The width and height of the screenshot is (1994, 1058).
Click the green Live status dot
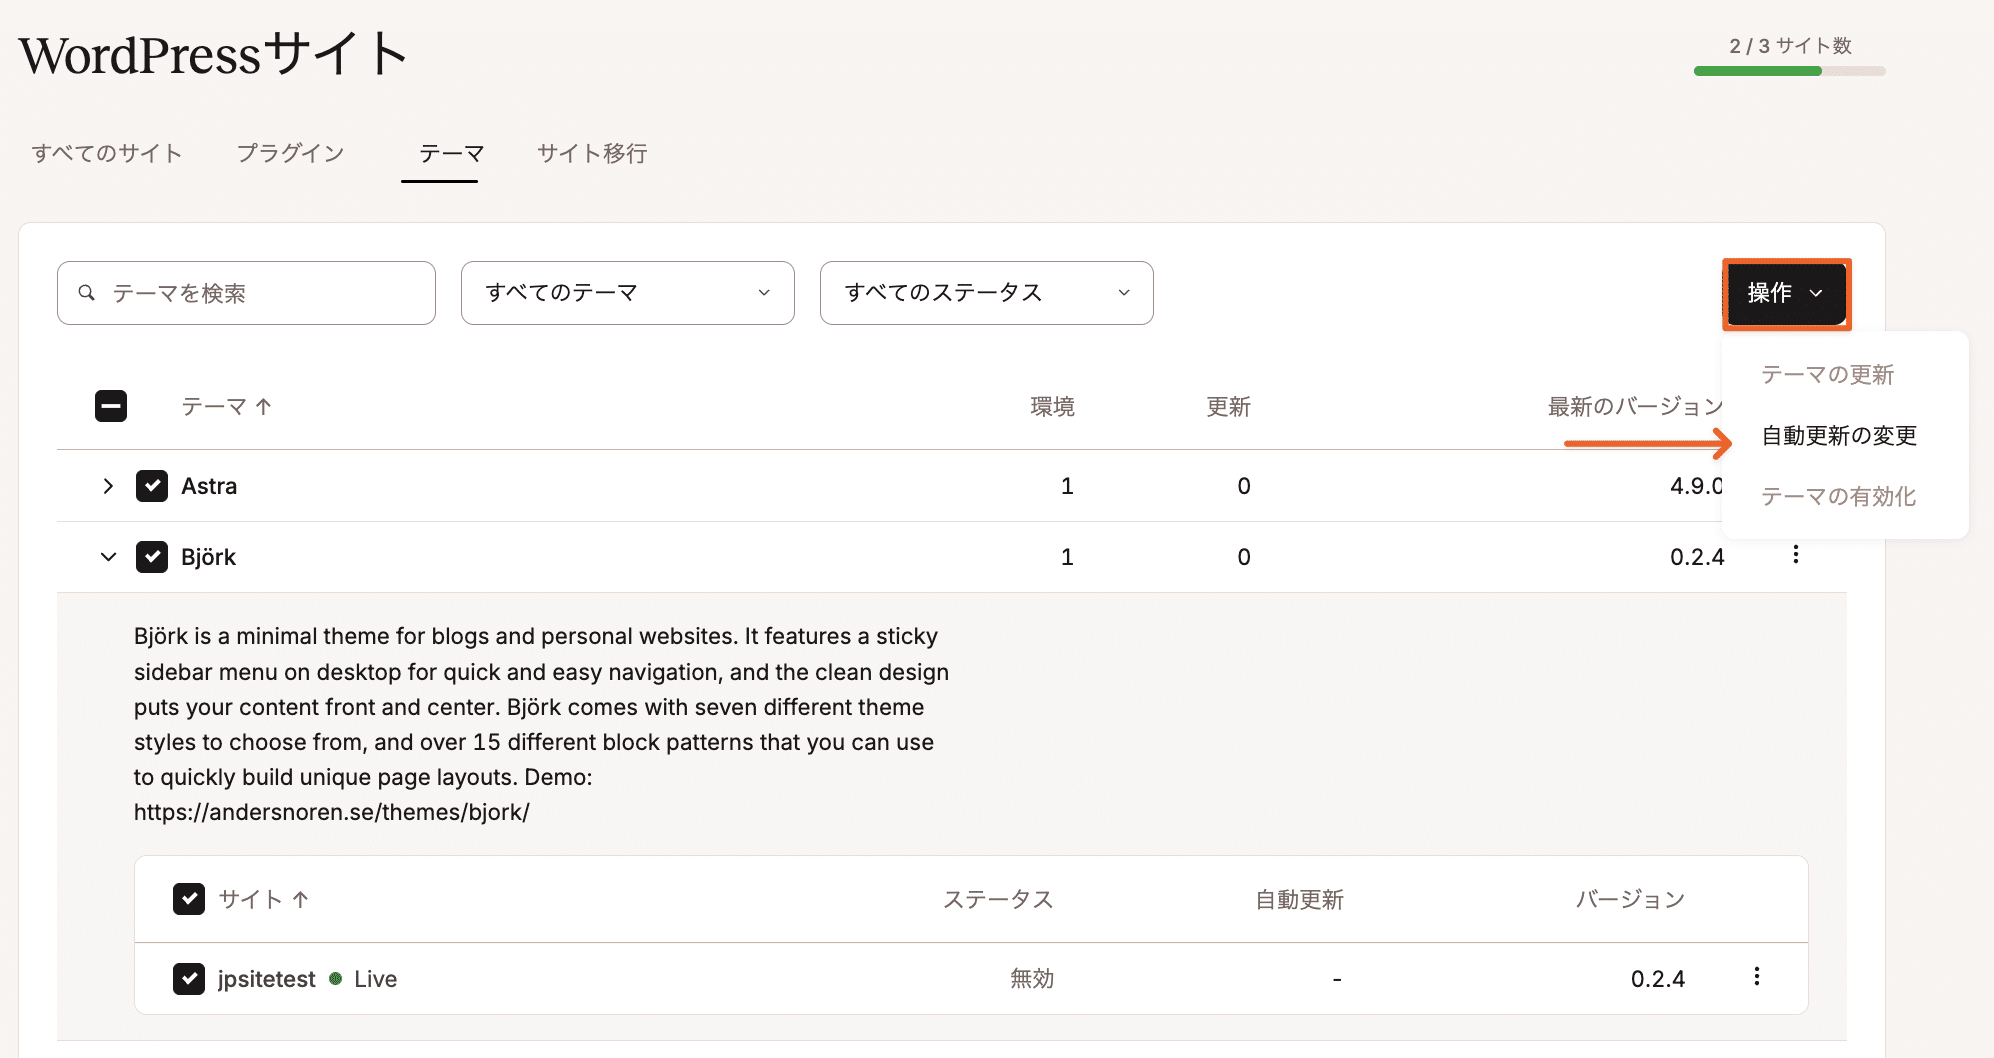336,979
